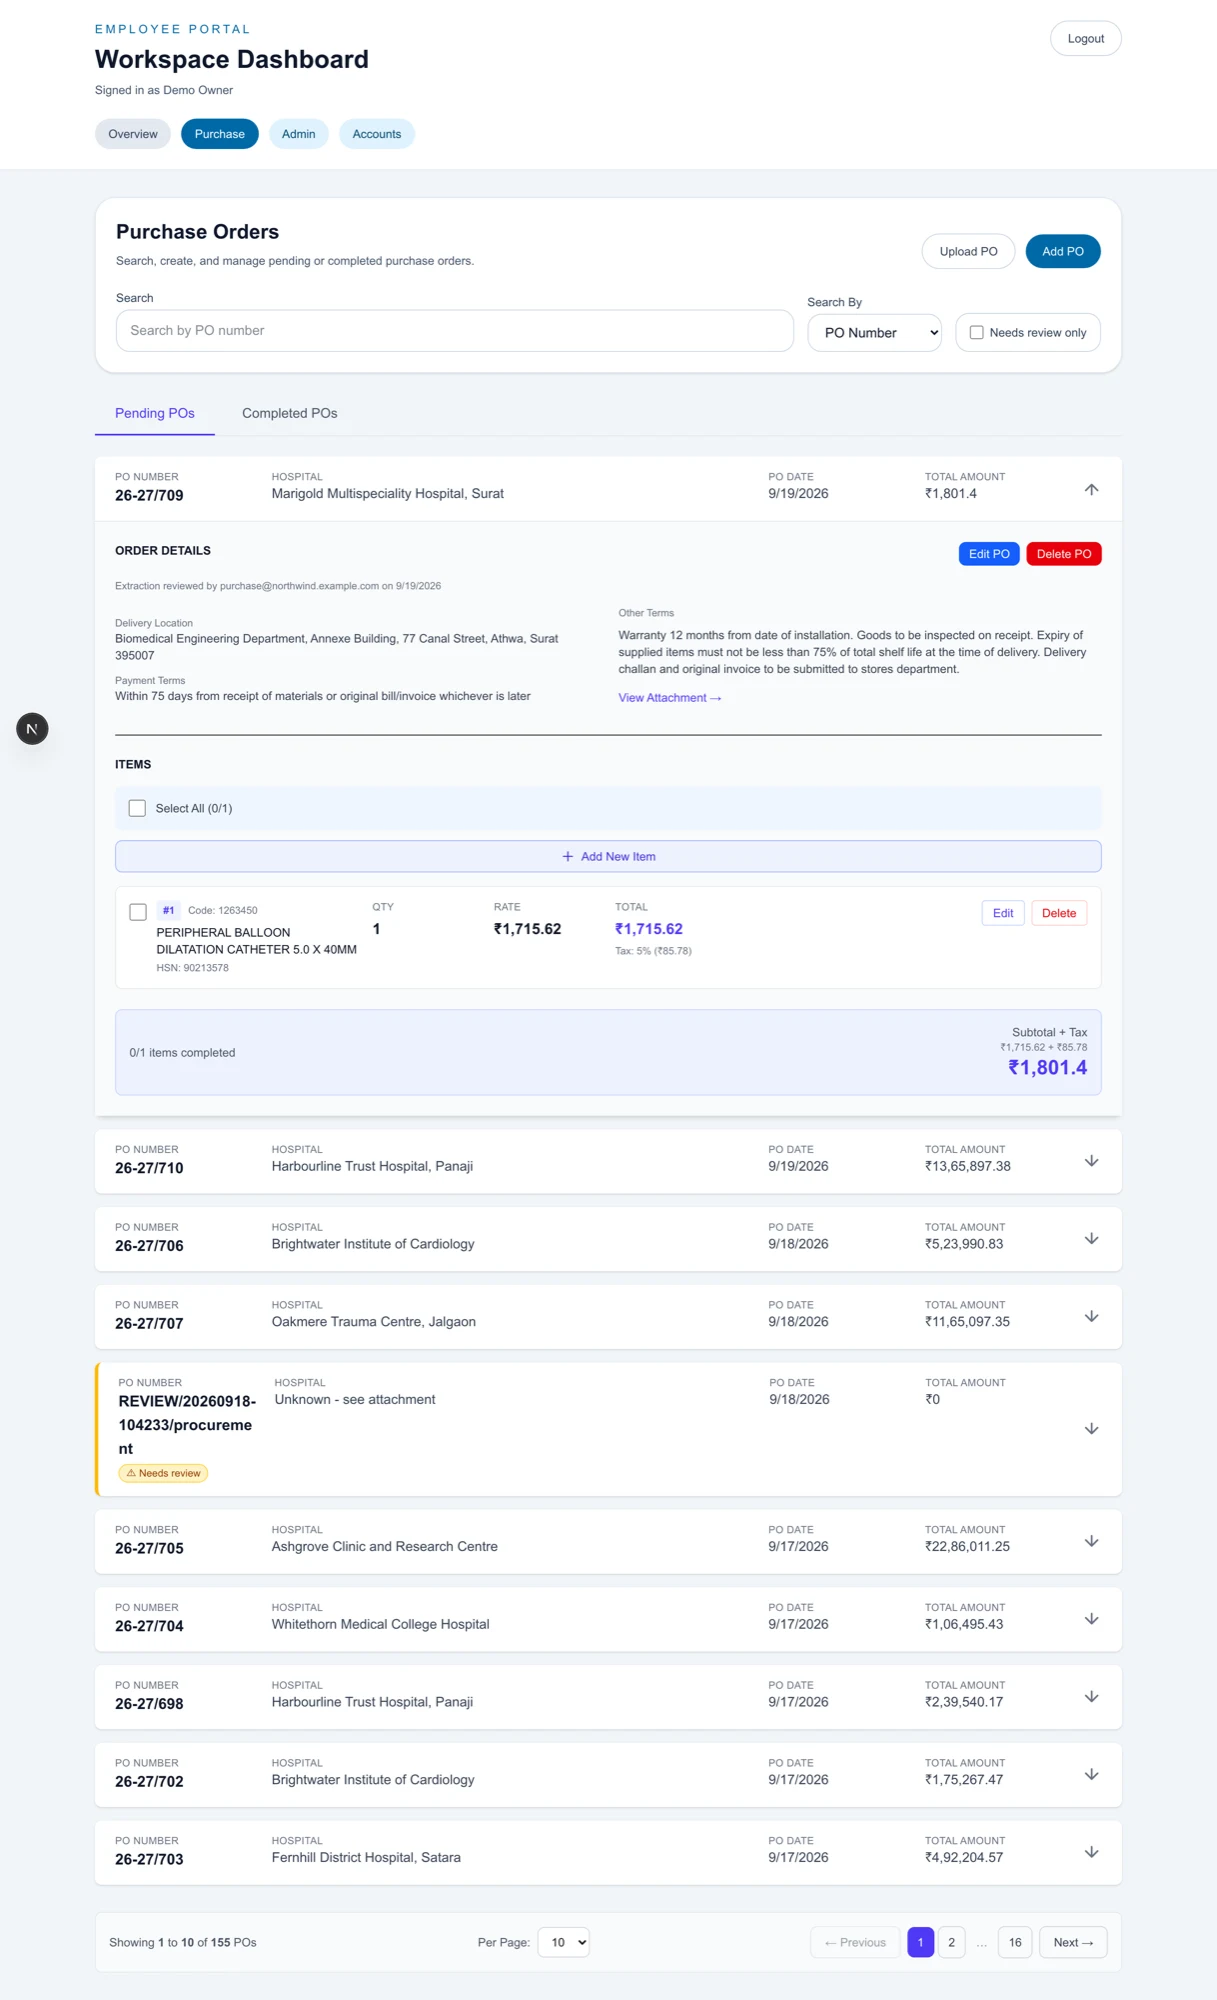The width and height of the screenshot is (1217, 2000).
Task: Expand the REVIEW/20260918 PO row arrow
Action: 1091,1429
